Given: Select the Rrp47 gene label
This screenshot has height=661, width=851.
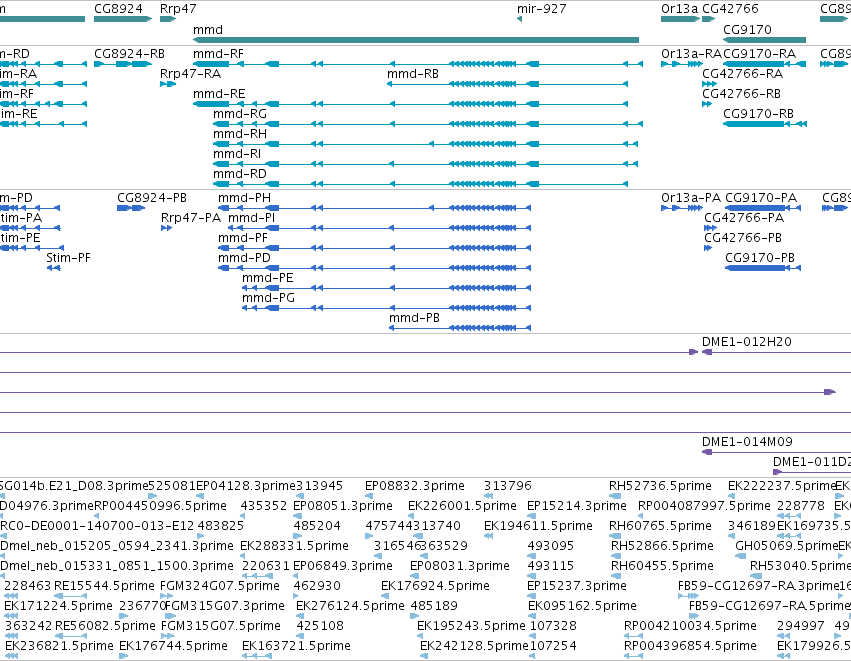Looking at the screenshot, I should tap(178, 9).
